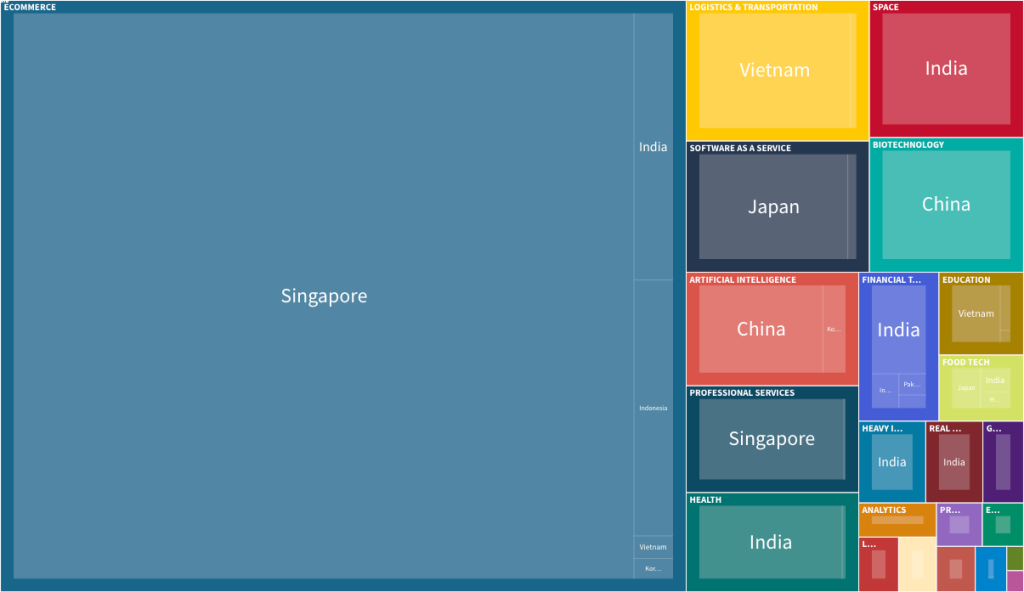Select the India block in Heavy I...
This screenshot has height=592, width=1024.
pyautogui.click(x=892, y=462)
